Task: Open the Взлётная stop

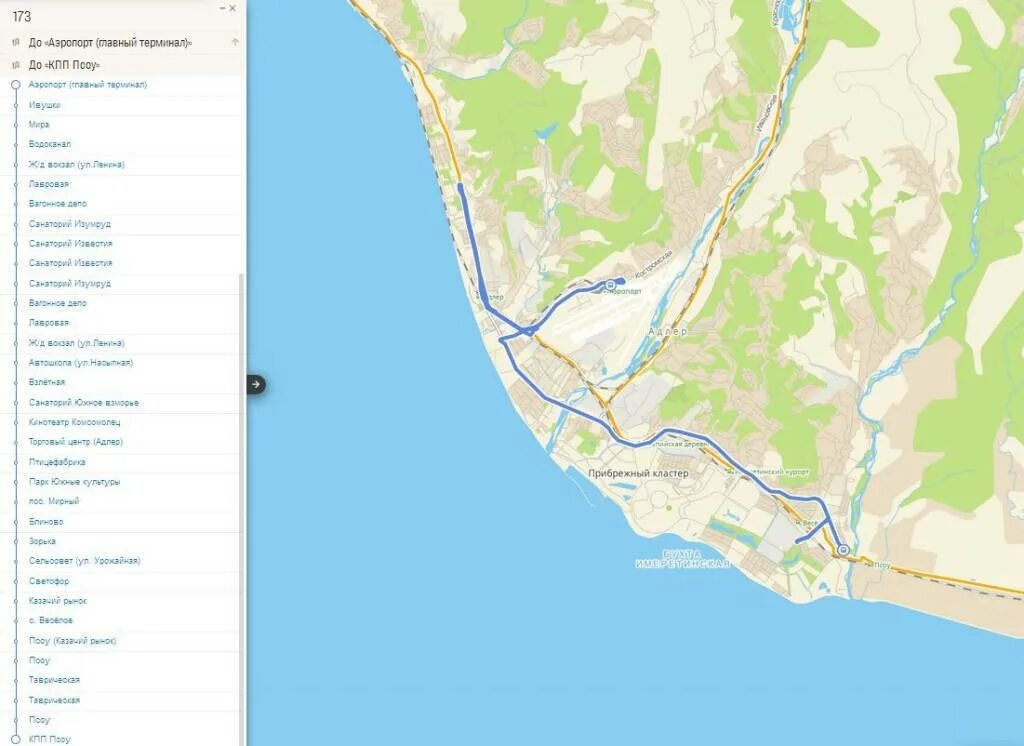Action: 46,382
